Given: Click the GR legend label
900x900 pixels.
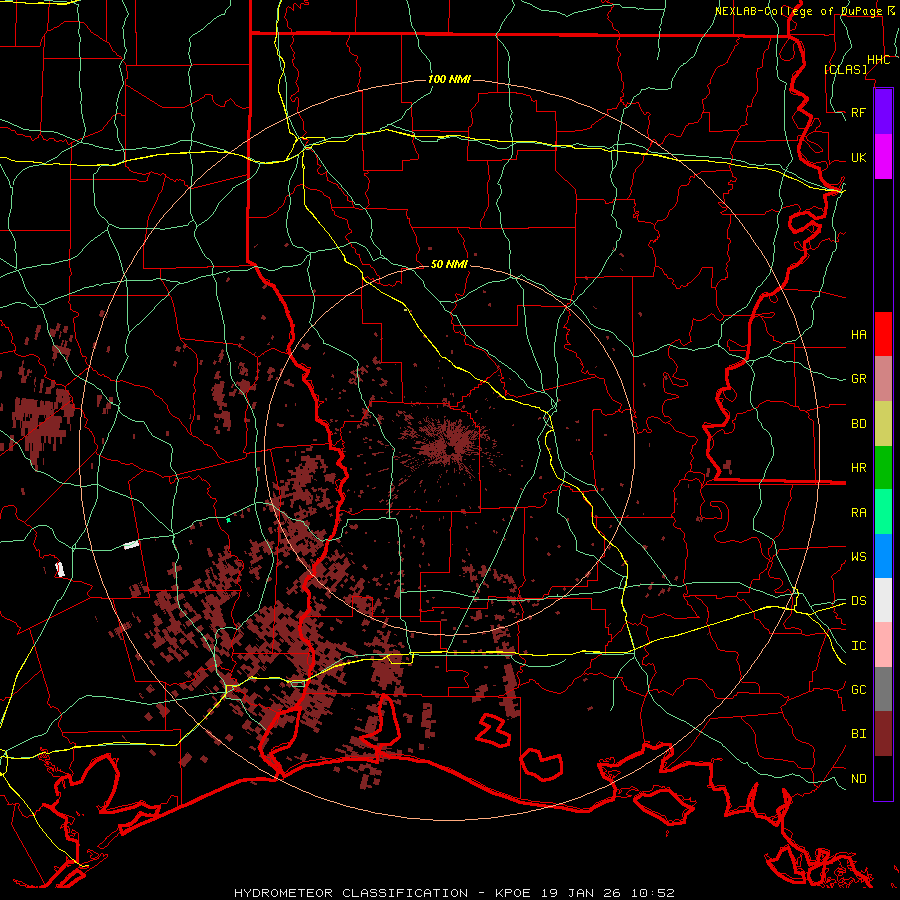Looking at the screenshot, I should tap(859, 379).
